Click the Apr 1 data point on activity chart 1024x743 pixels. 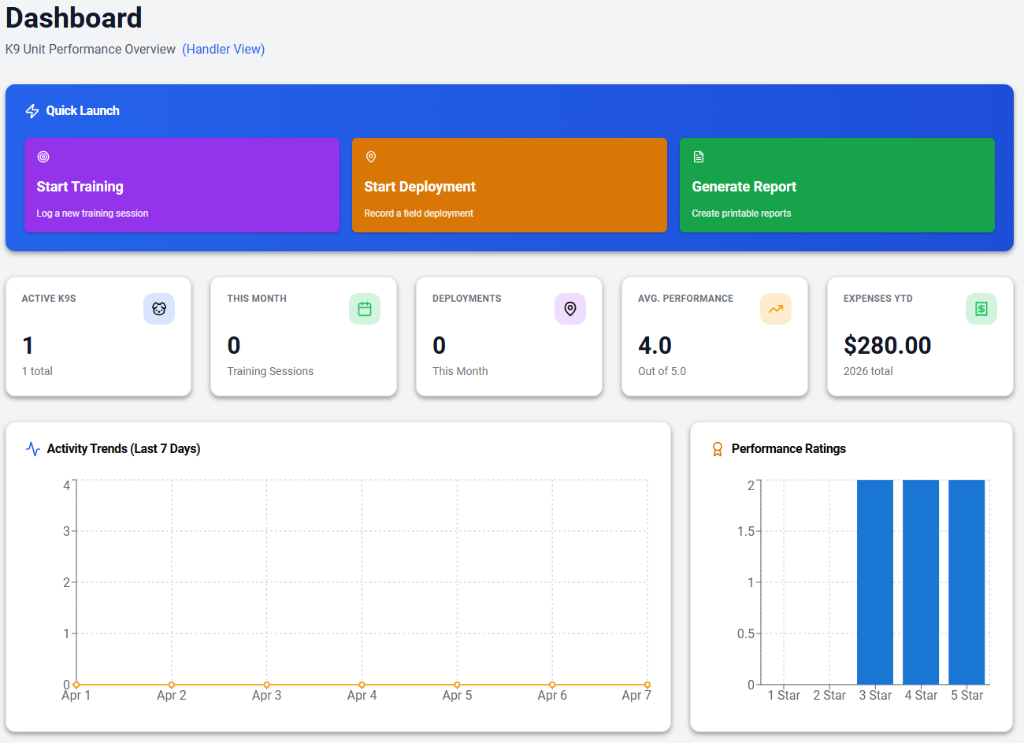tap(76, 685)
